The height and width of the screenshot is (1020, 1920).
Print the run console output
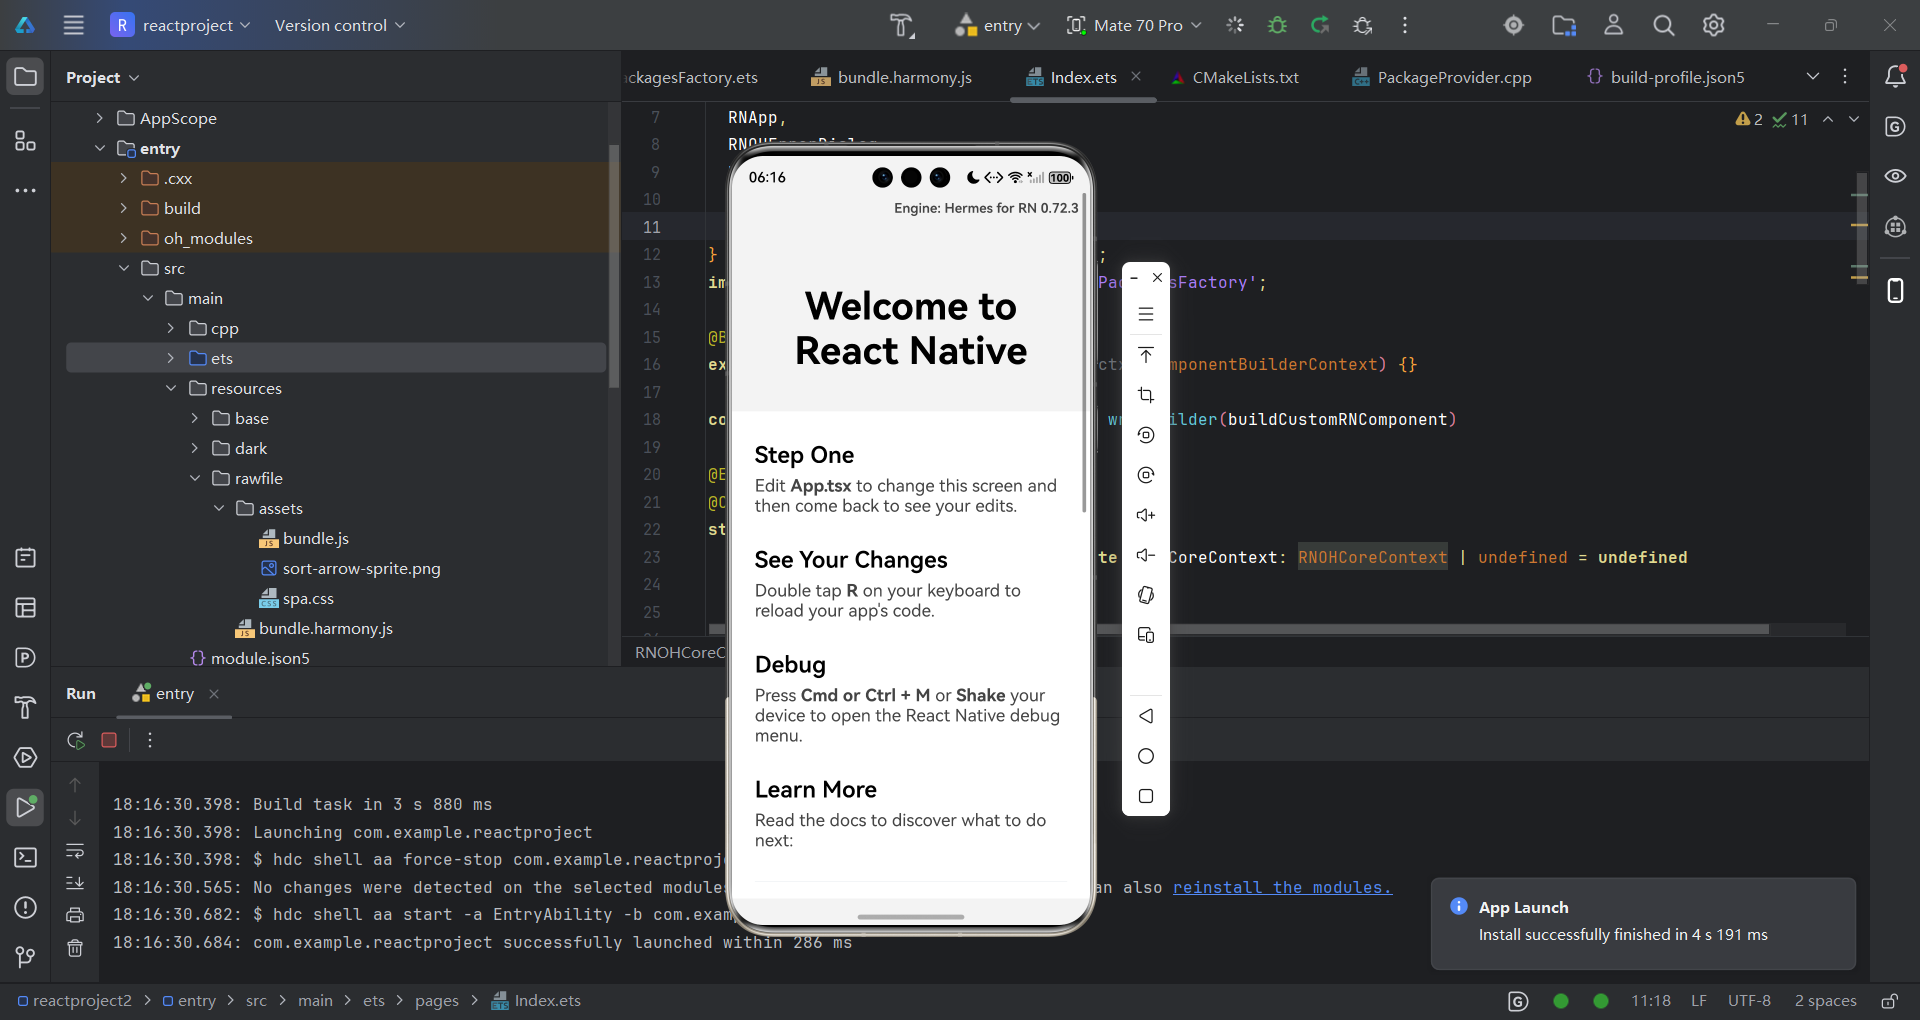click(75, 915)
